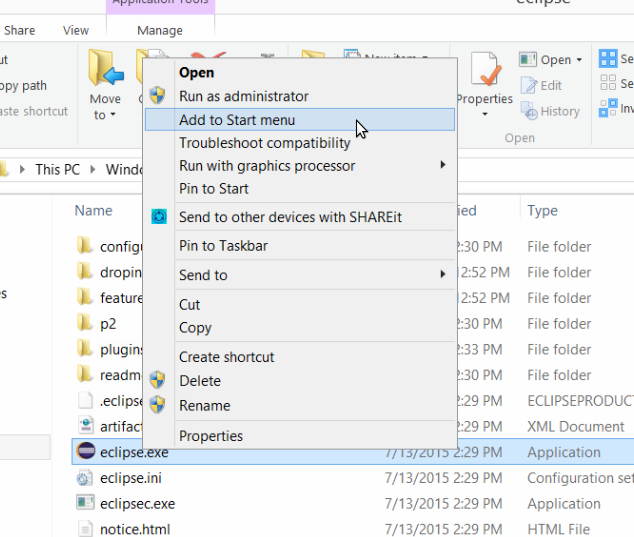The width and height of the screenshot is (634, 537).
Task: Select the notice.html file icon
Action: coord(85,529)
